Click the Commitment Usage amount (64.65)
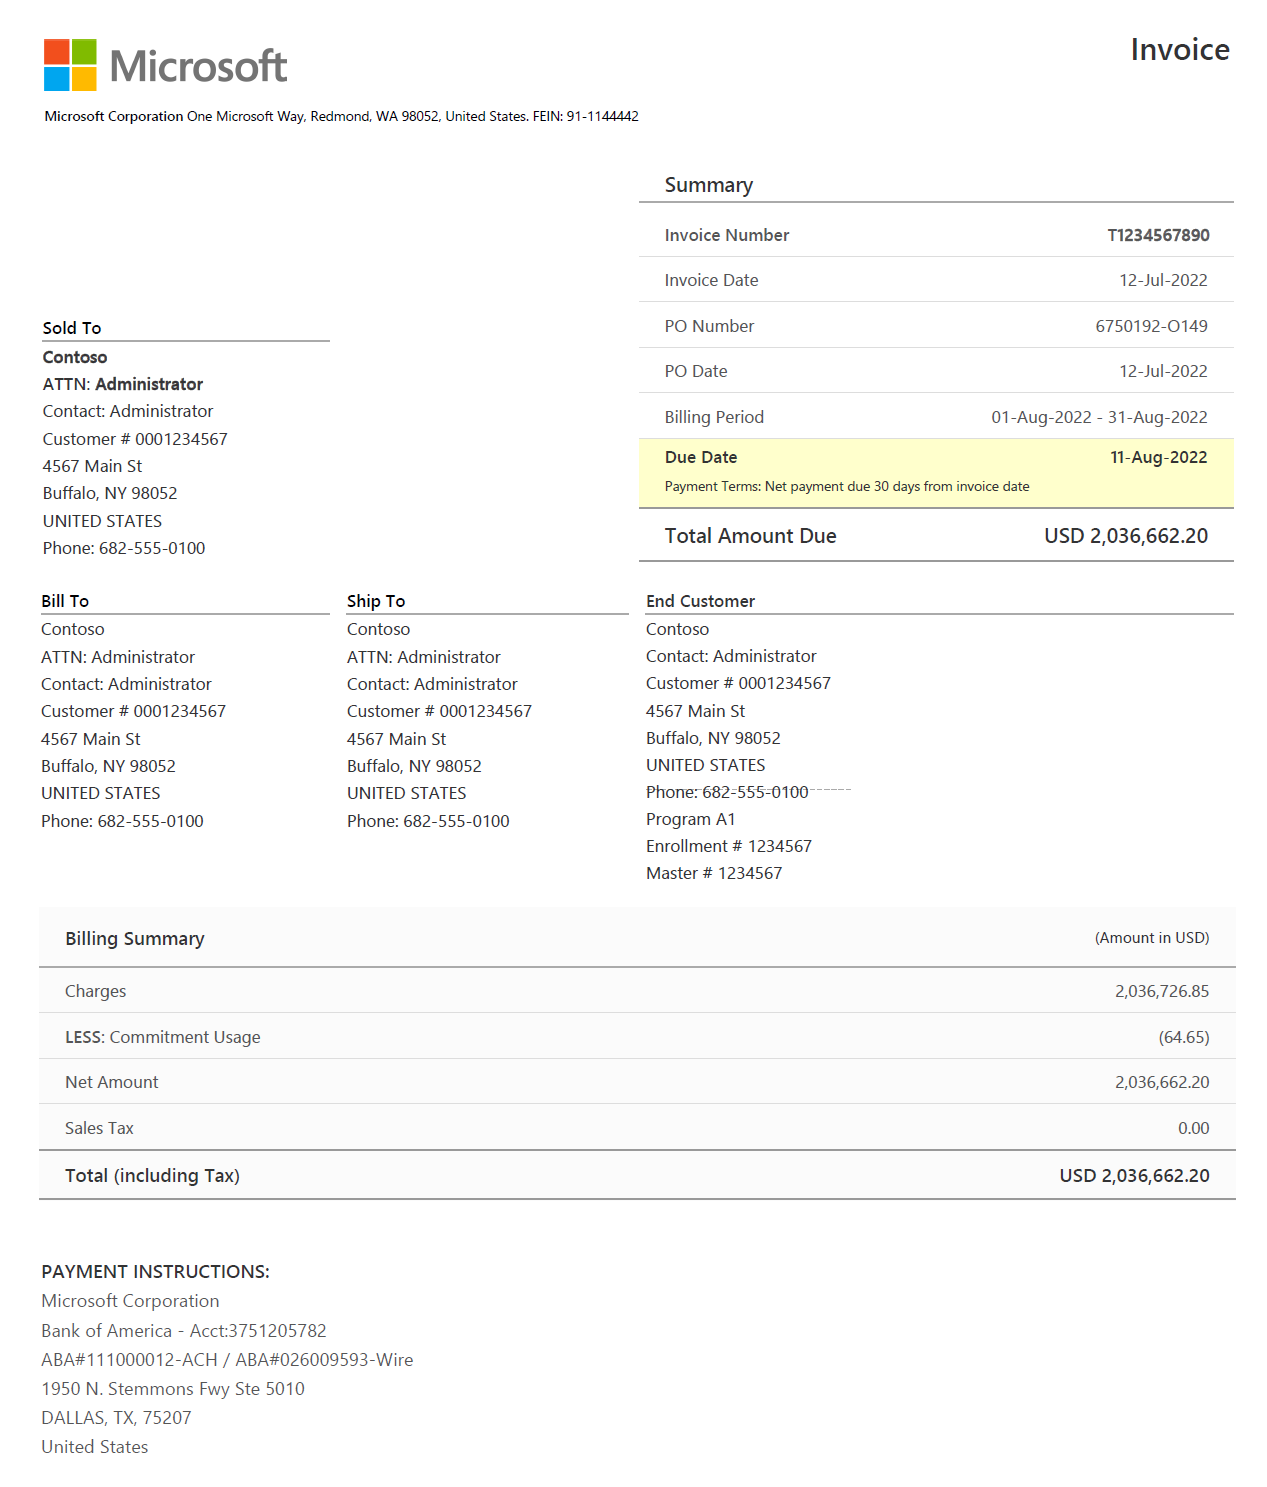 [1183, 1037]
